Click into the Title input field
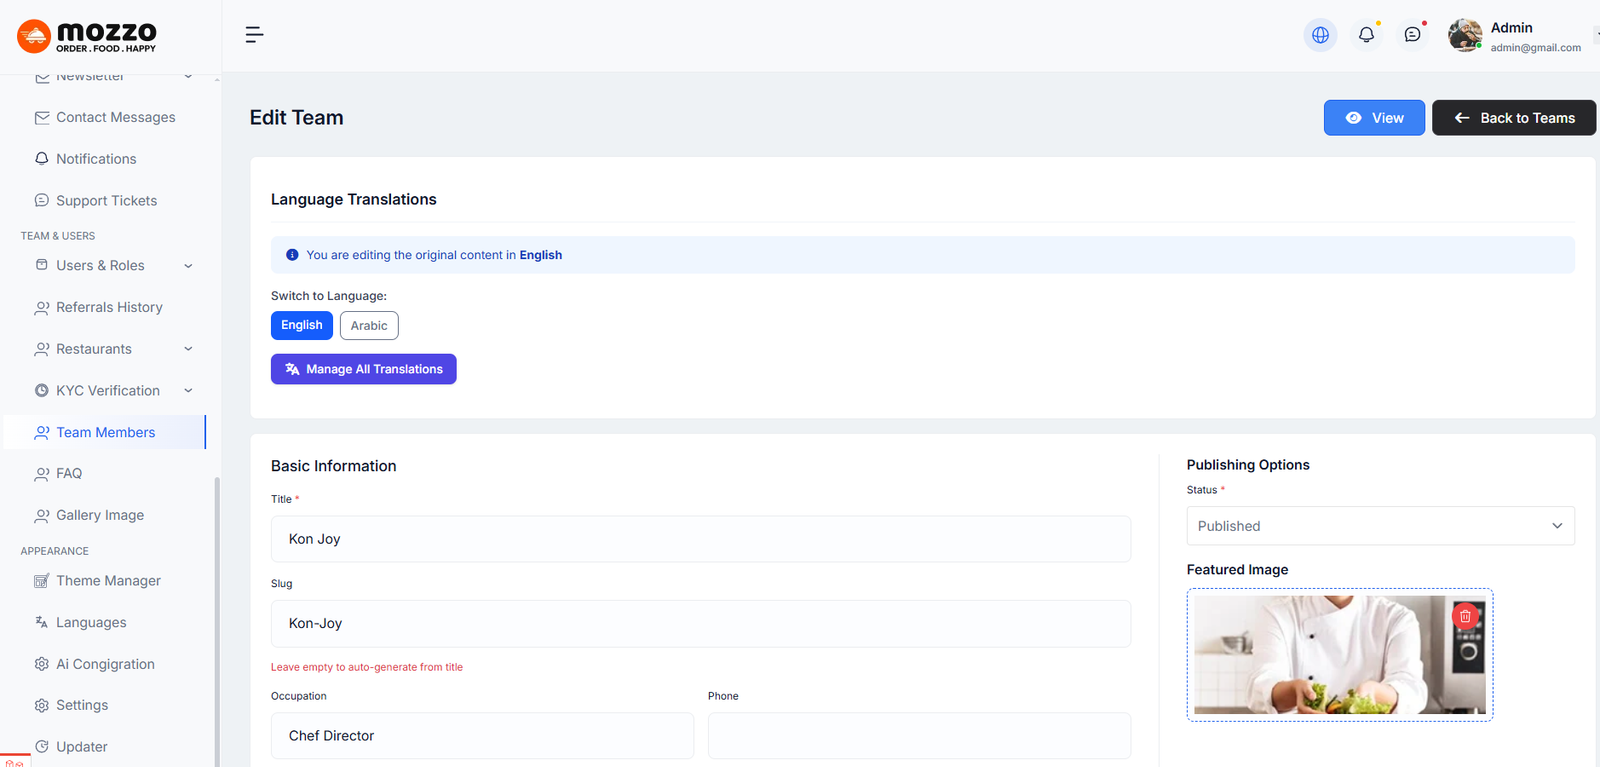The height and width of the screenshot is (767, 1600). 700,539
